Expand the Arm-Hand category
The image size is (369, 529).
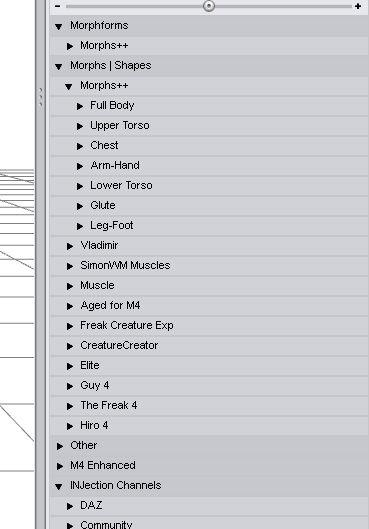click(80, 166)
